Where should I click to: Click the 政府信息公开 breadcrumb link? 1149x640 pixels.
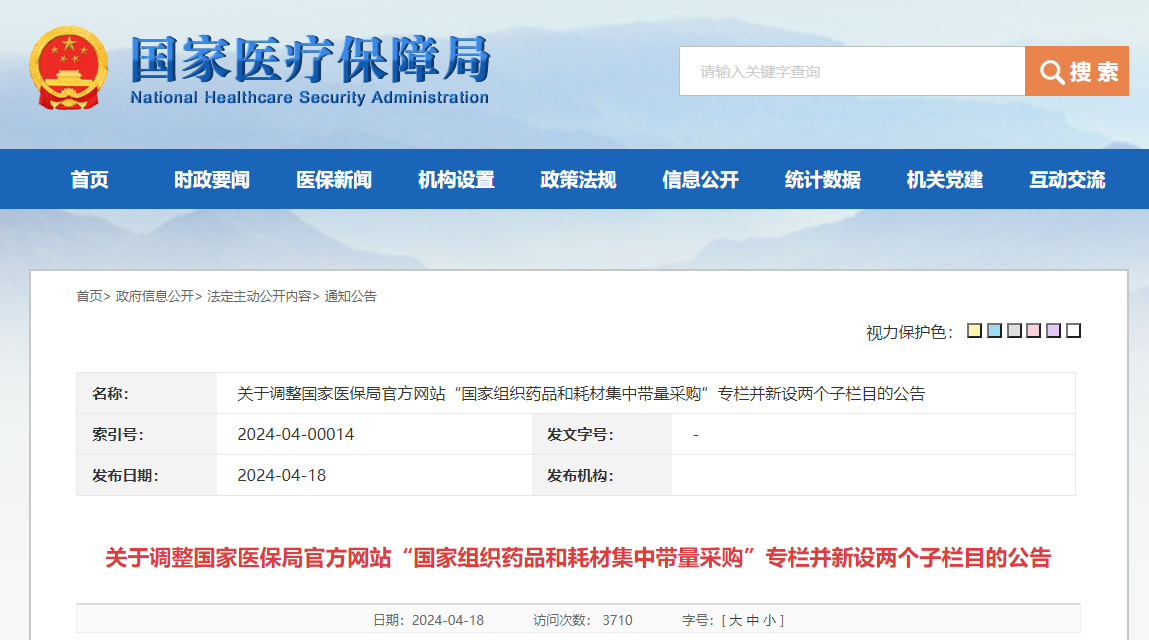[x=154, y=296]
